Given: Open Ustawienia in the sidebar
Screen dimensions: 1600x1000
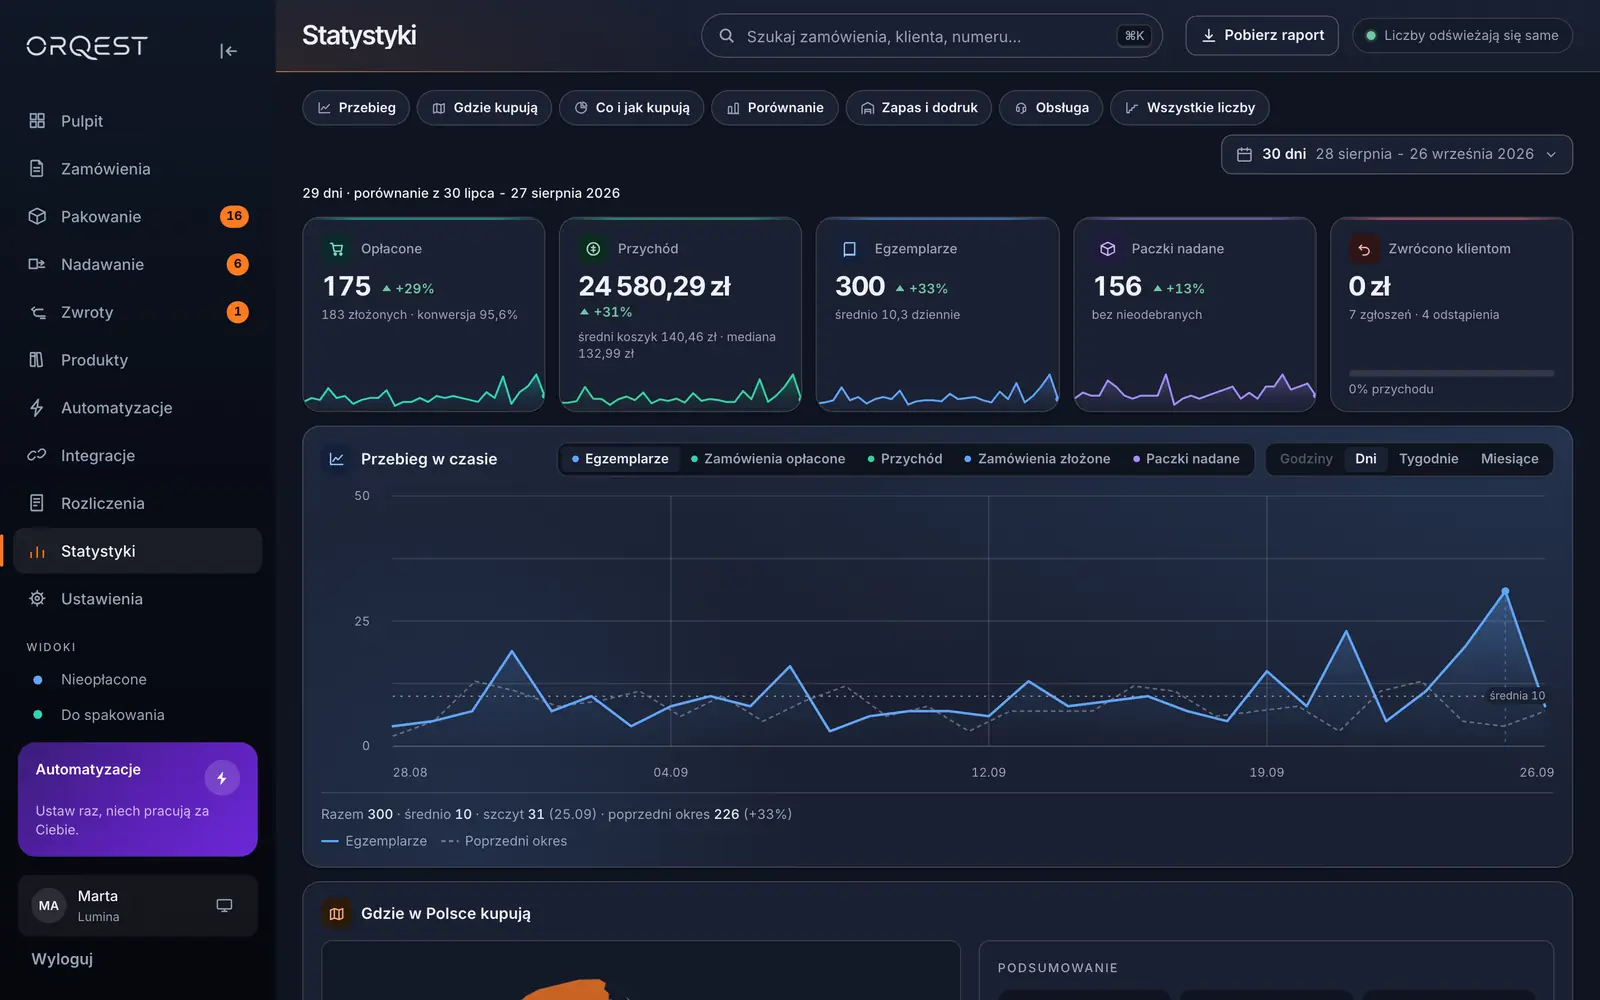Looking at the screenshot, I should 138,599.
